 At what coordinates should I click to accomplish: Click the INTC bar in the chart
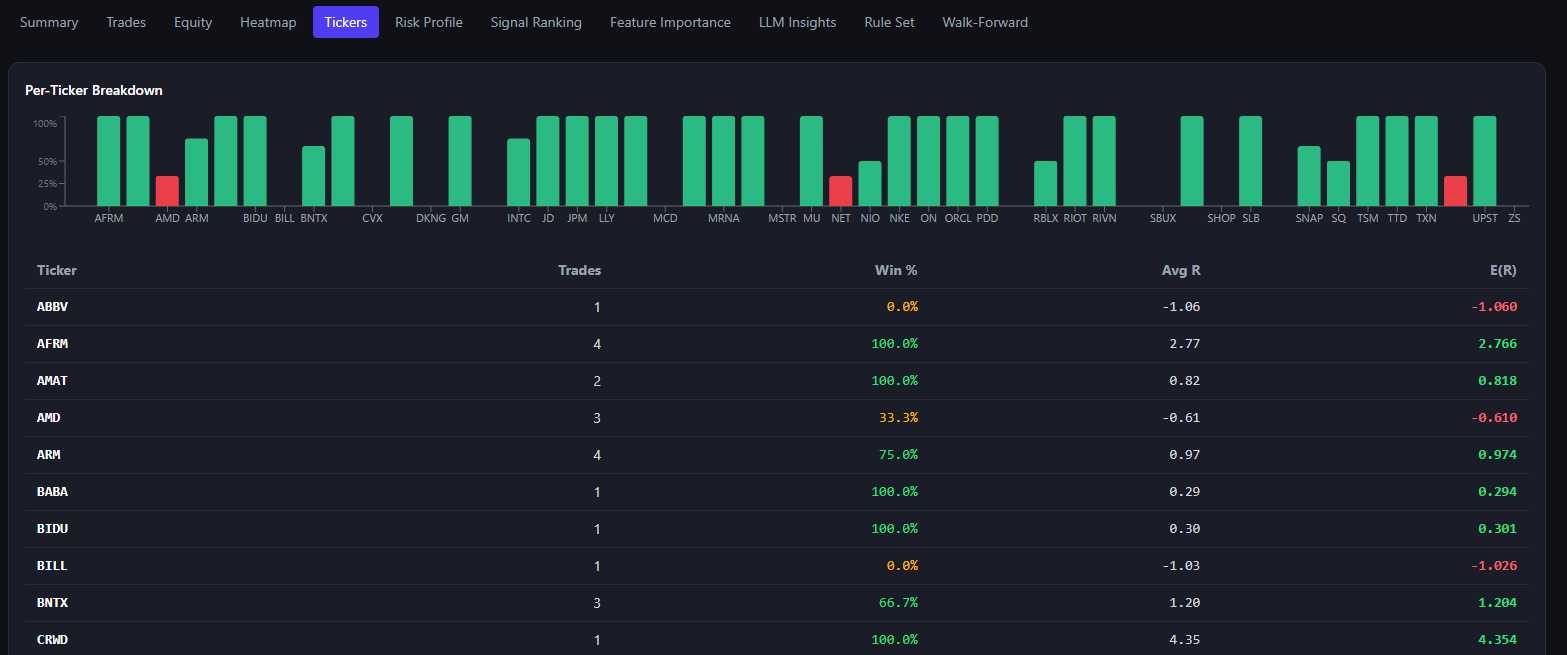click(519, 172)
